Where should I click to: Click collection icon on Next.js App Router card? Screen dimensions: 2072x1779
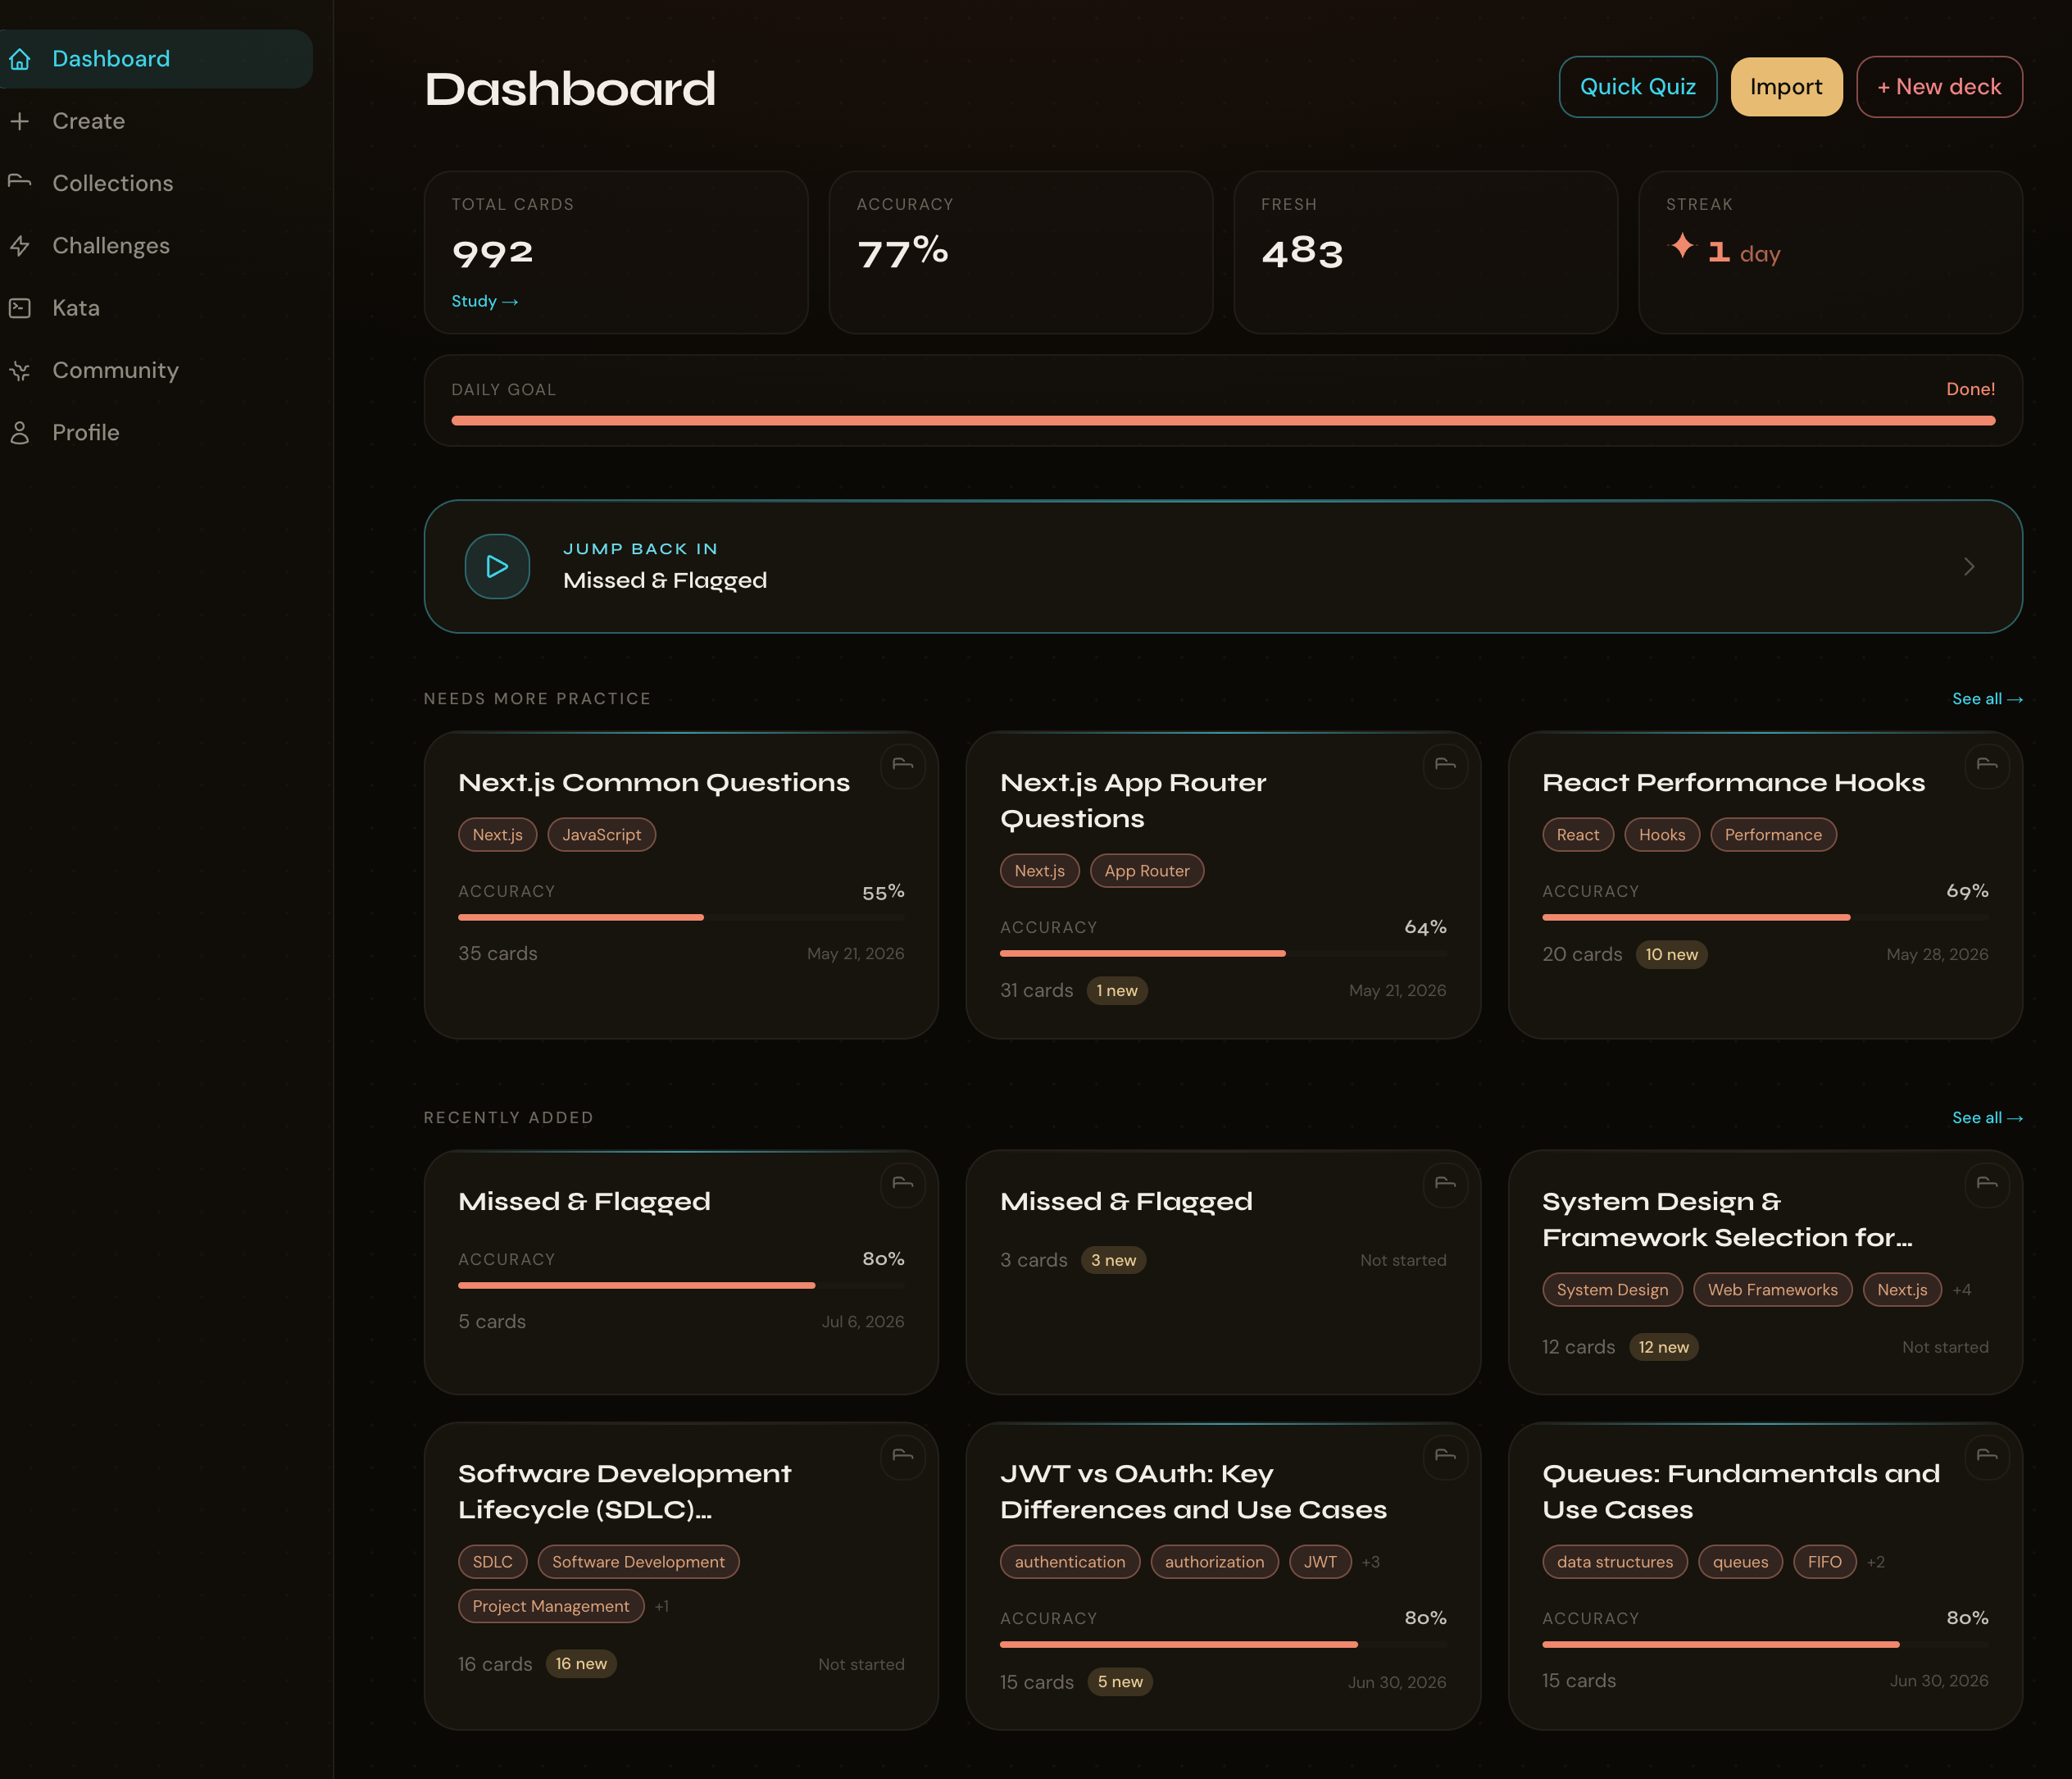click(x=1445, y=765)
